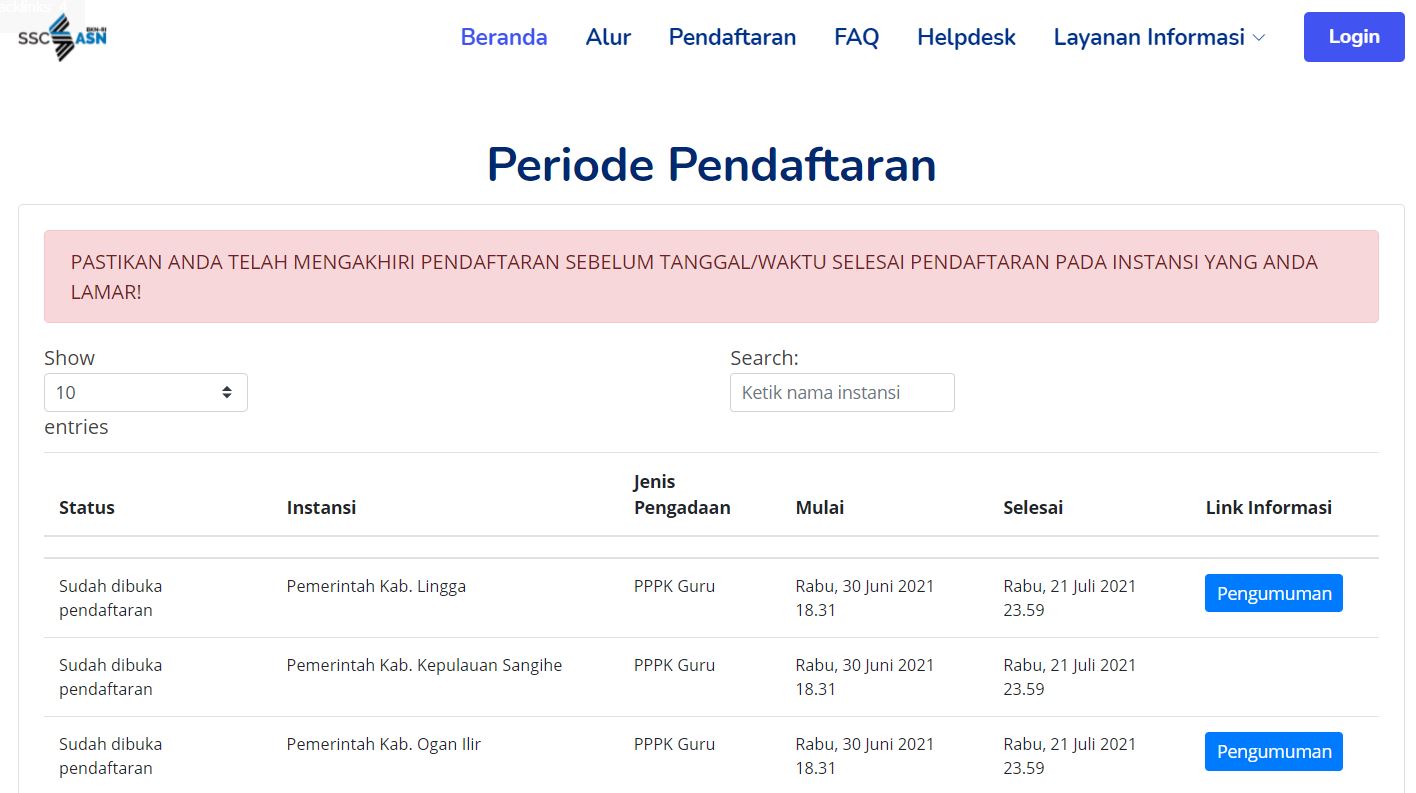Sort the table by the Status column
The height and width of the screenshot is (793, 1416).
click(86, 507)
